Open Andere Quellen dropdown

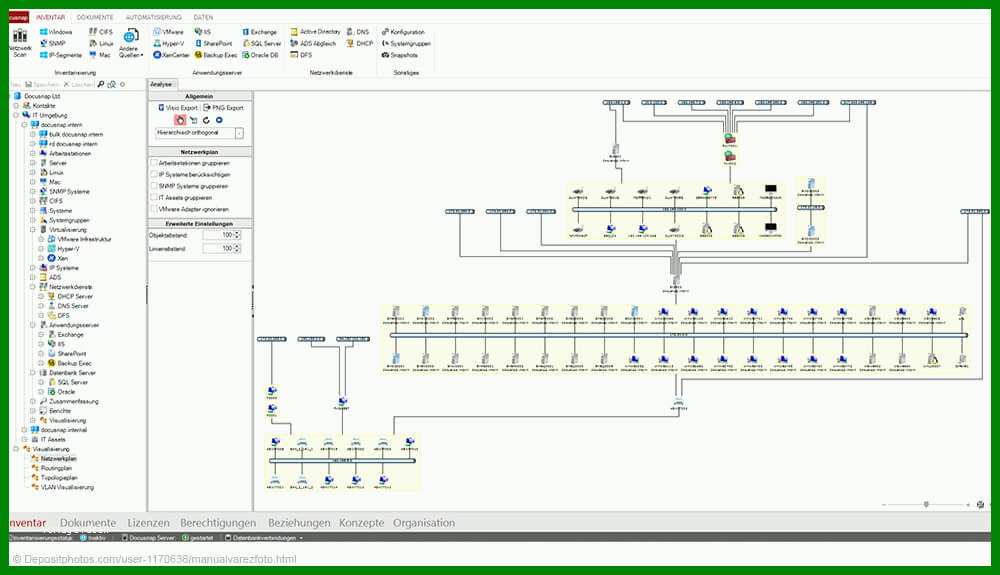click(x=130, y=43)
